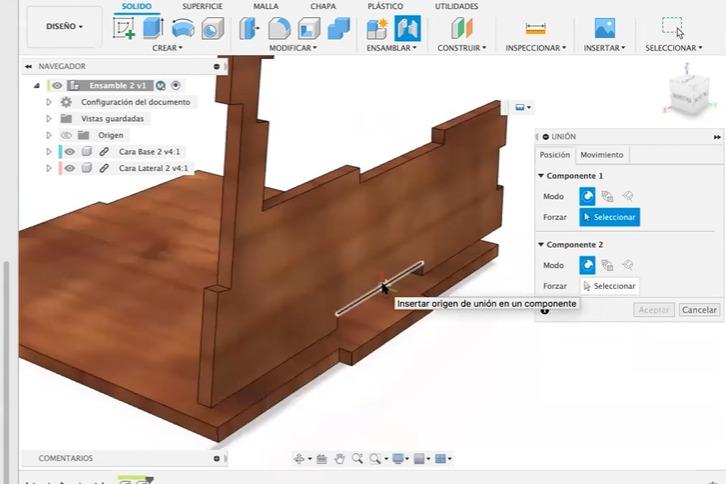This screenshot has height=484, width=726.
Task: Select the Shell tool in Modificar
Action: coord(309,28)
